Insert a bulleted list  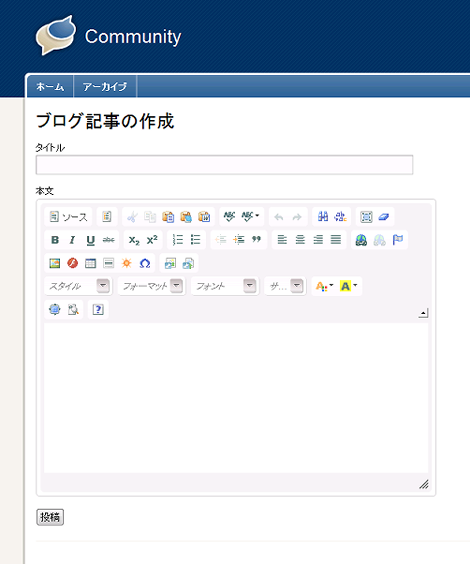click(x=196, y=240)
